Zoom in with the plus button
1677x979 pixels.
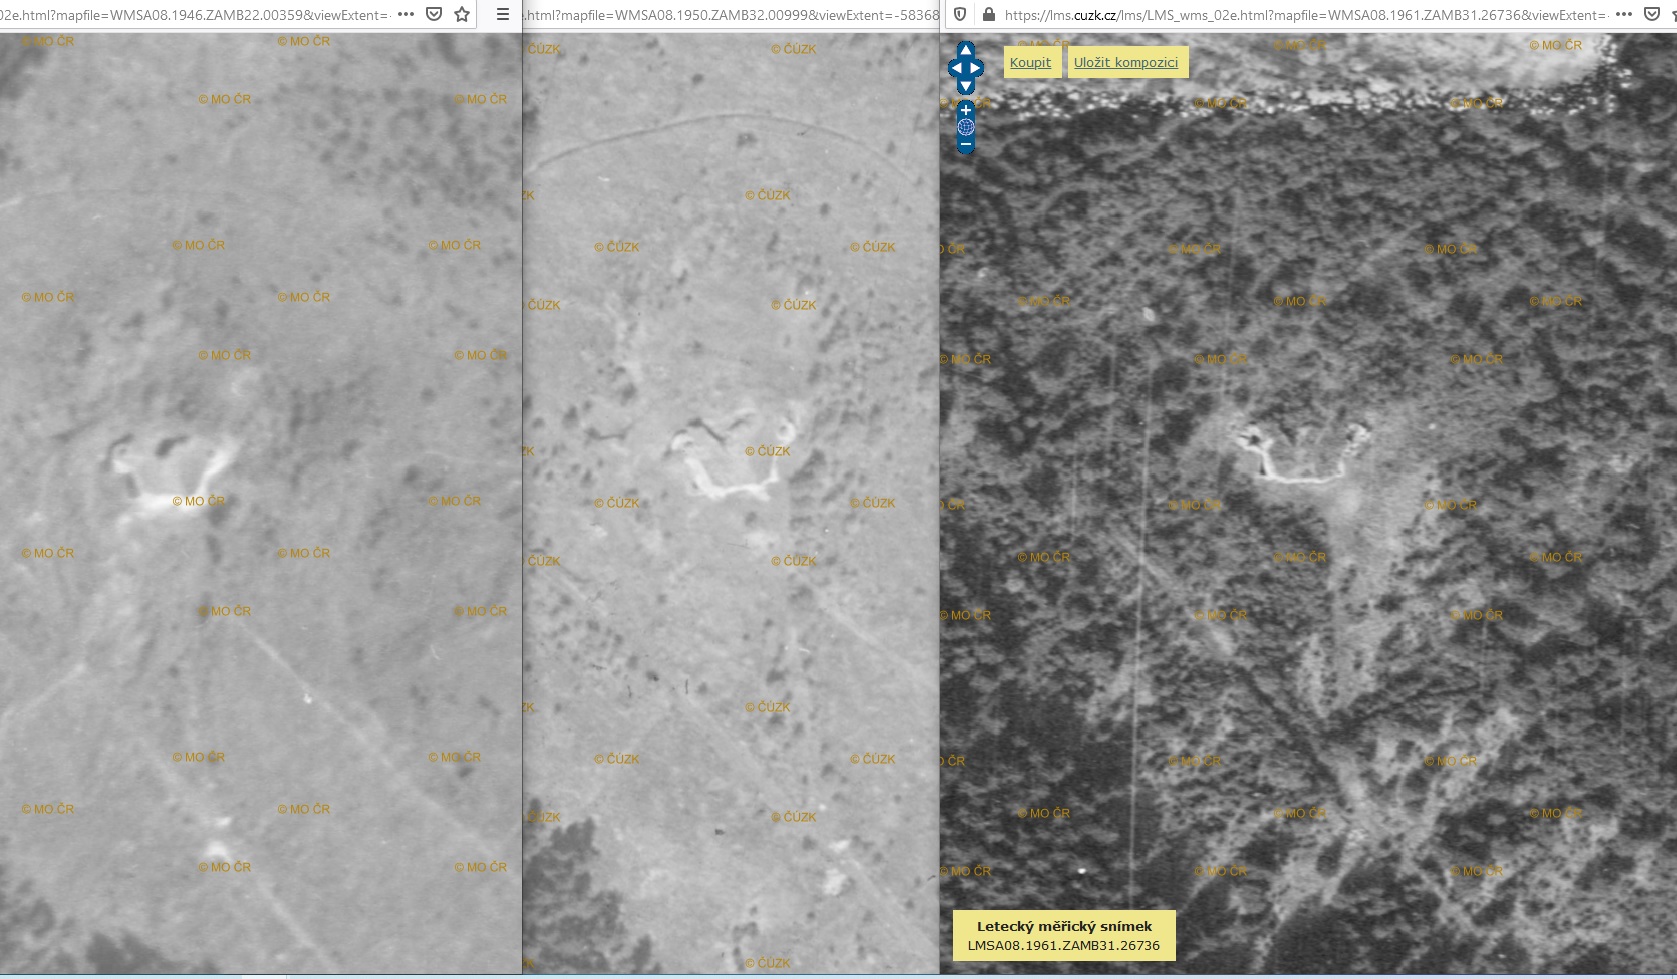[966, 110]
